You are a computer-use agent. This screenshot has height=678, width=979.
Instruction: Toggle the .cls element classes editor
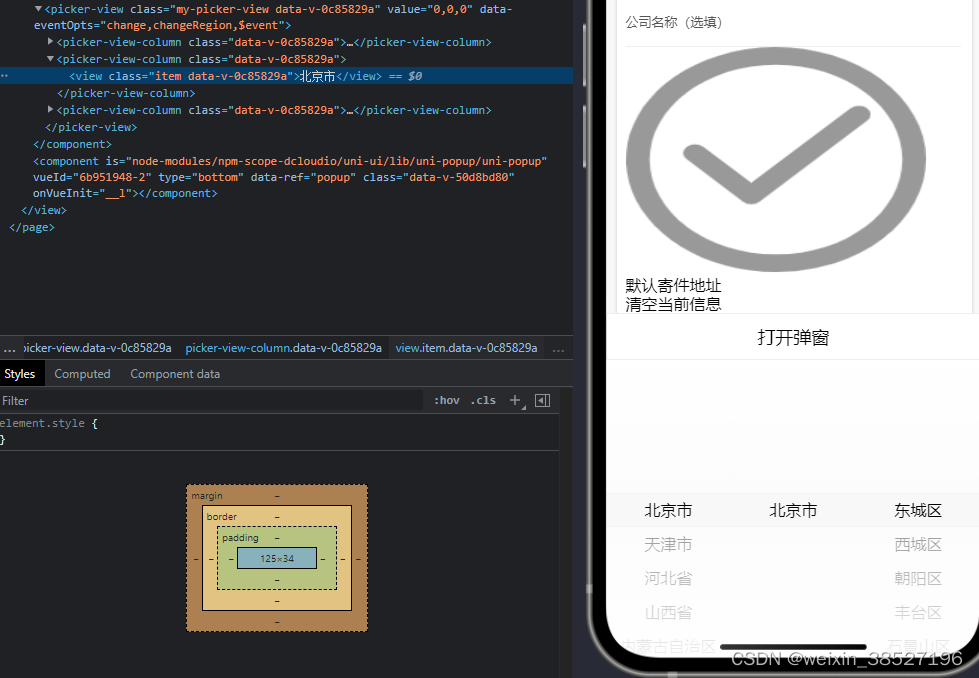(483, 400)
